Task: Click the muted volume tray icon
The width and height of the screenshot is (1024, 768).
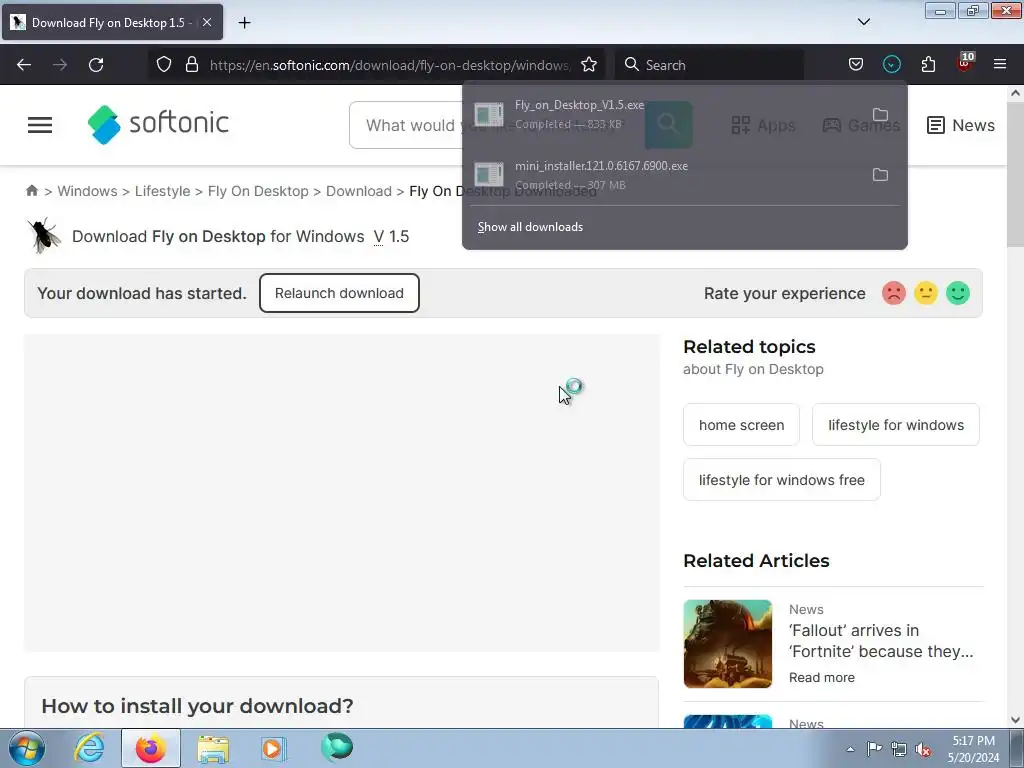Action: click(x=923, y=749)
